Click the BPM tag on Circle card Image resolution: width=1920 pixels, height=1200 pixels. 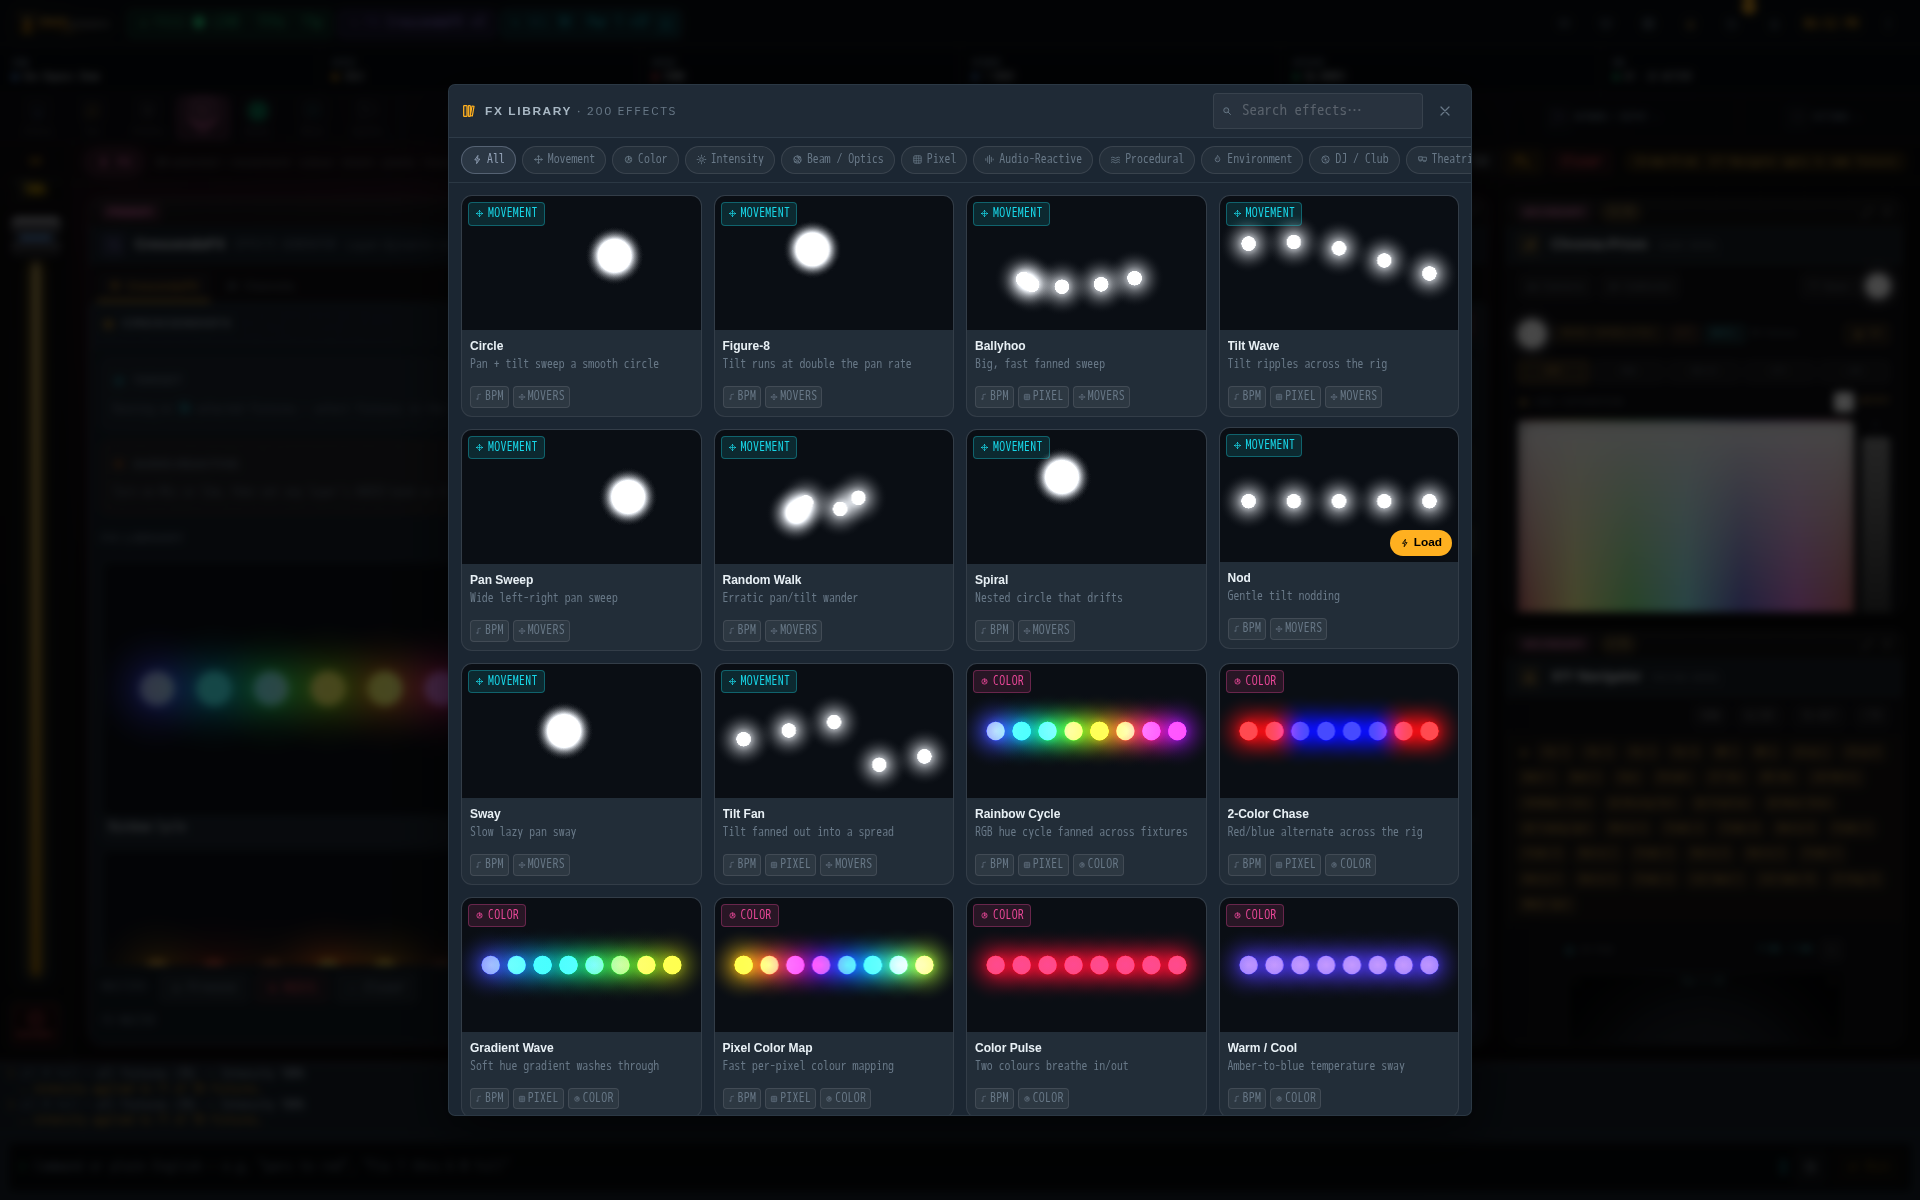(x=489, y=397)
